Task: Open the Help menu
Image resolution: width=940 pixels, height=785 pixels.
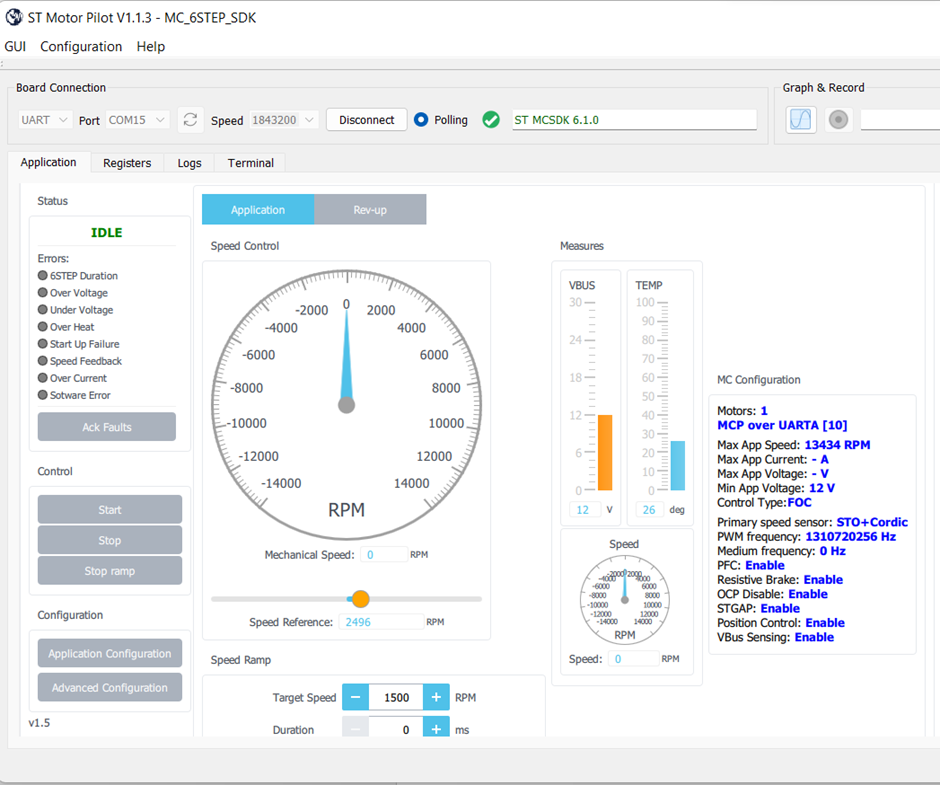Action: pos(150,47)
